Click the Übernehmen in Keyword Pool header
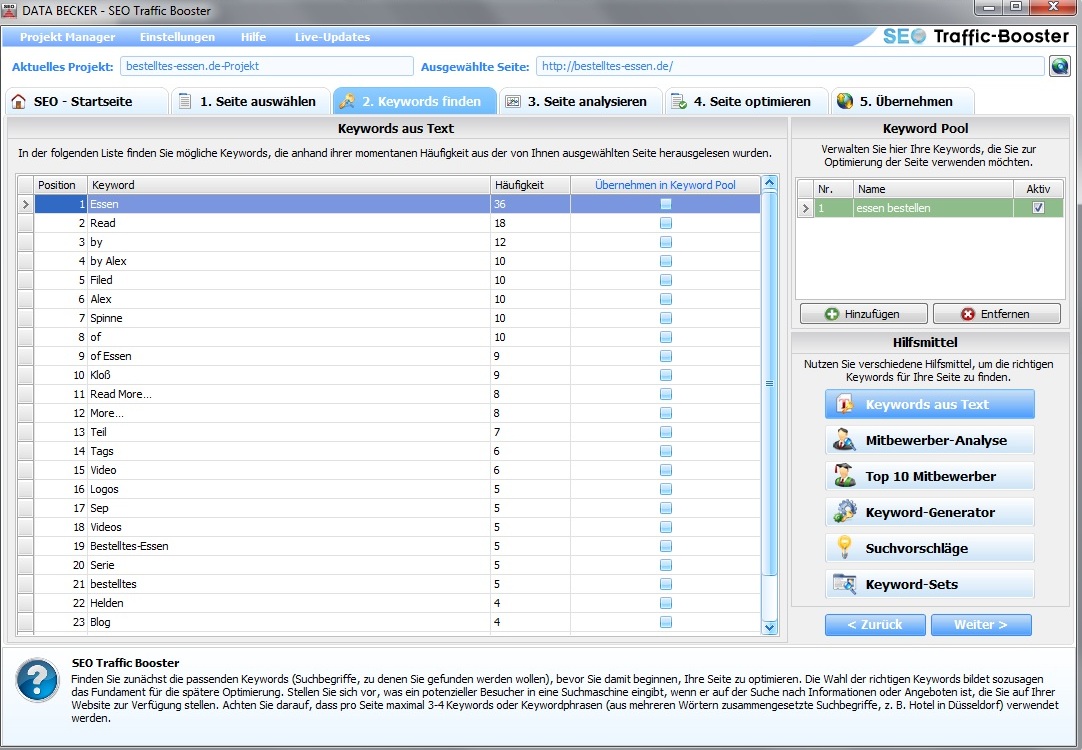 coord(665,185)
